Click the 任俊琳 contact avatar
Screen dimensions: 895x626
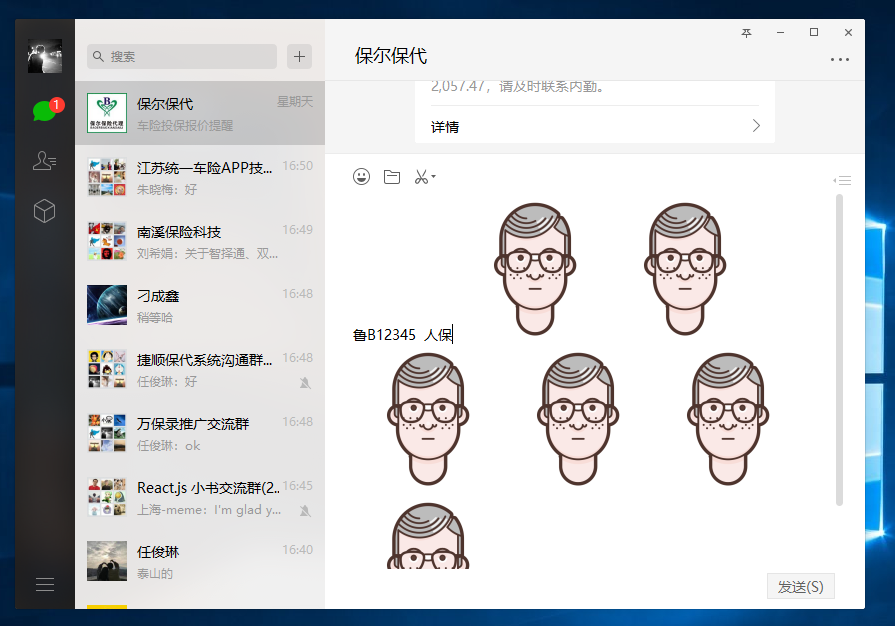(107, 560)
